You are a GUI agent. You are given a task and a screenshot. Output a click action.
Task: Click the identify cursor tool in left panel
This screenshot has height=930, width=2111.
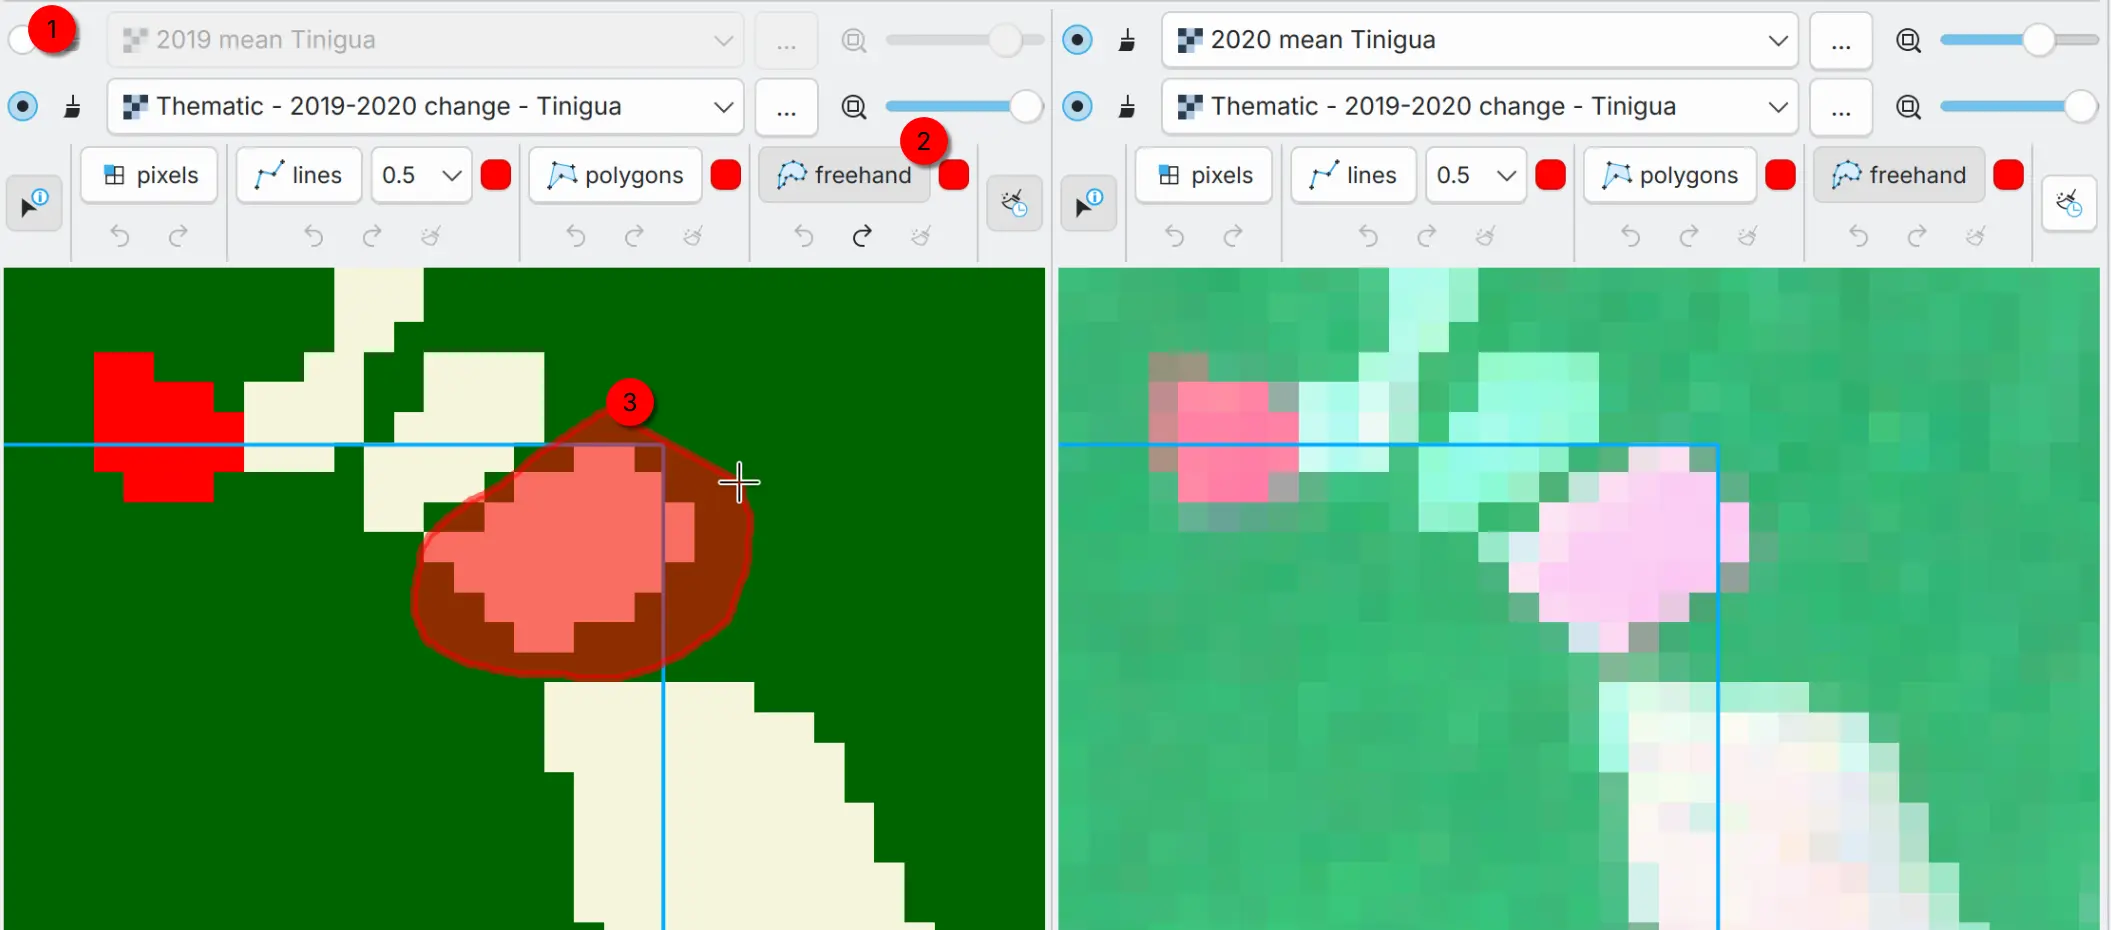[34, 203]
